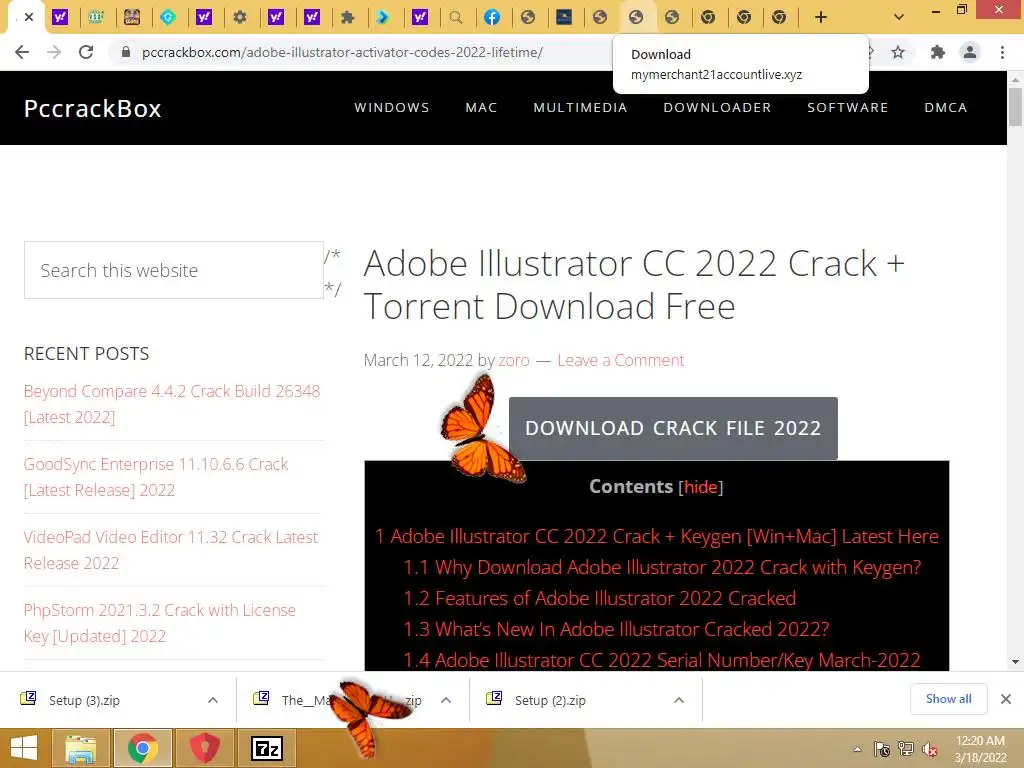Switch to the dark picture icon tab
Screen dimensions: 1024x768
coord(564,17)
